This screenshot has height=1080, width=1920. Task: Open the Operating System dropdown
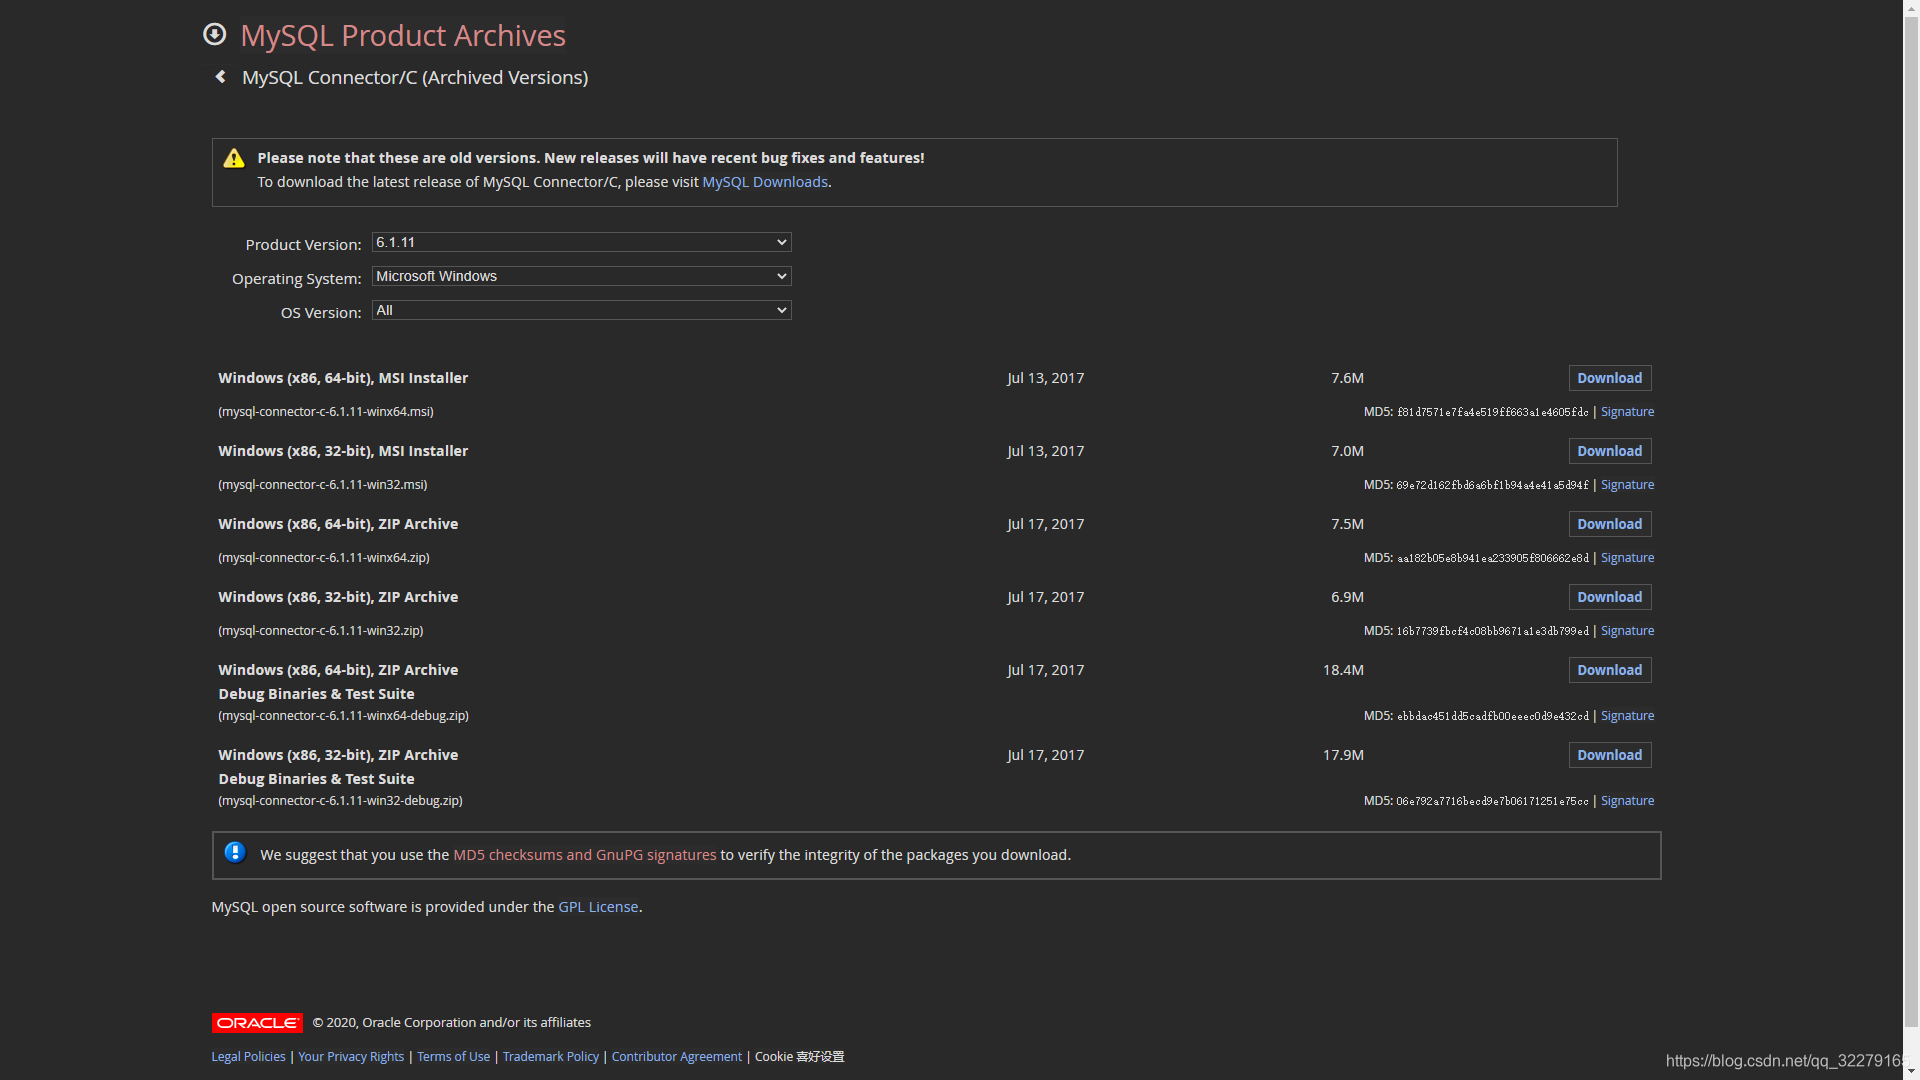[x=581, y=276]
